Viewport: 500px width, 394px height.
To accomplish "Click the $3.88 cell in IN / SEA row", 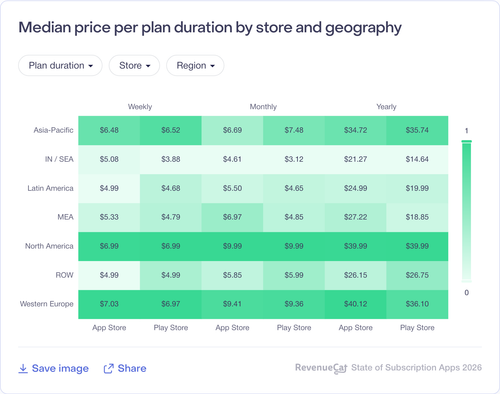I will 171,159.
